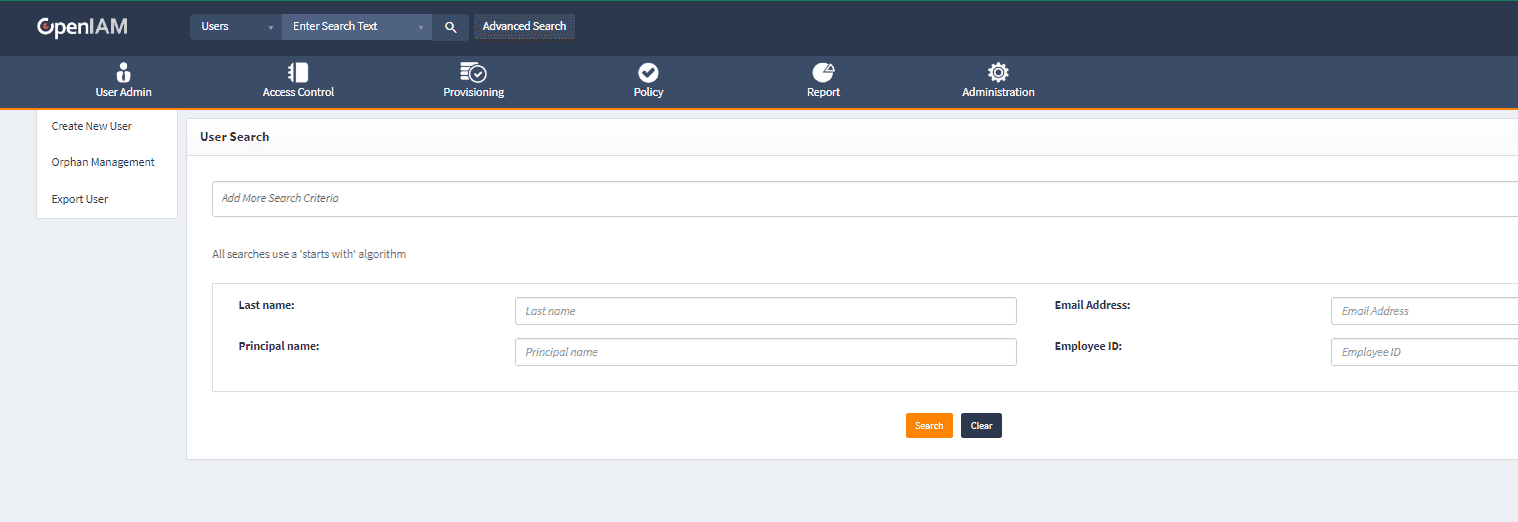The width and height of the screenshot is (1518, 522).
Task: Select the Provisioning checklist icon
Action: pyautogui.click(x=473, y=72)
